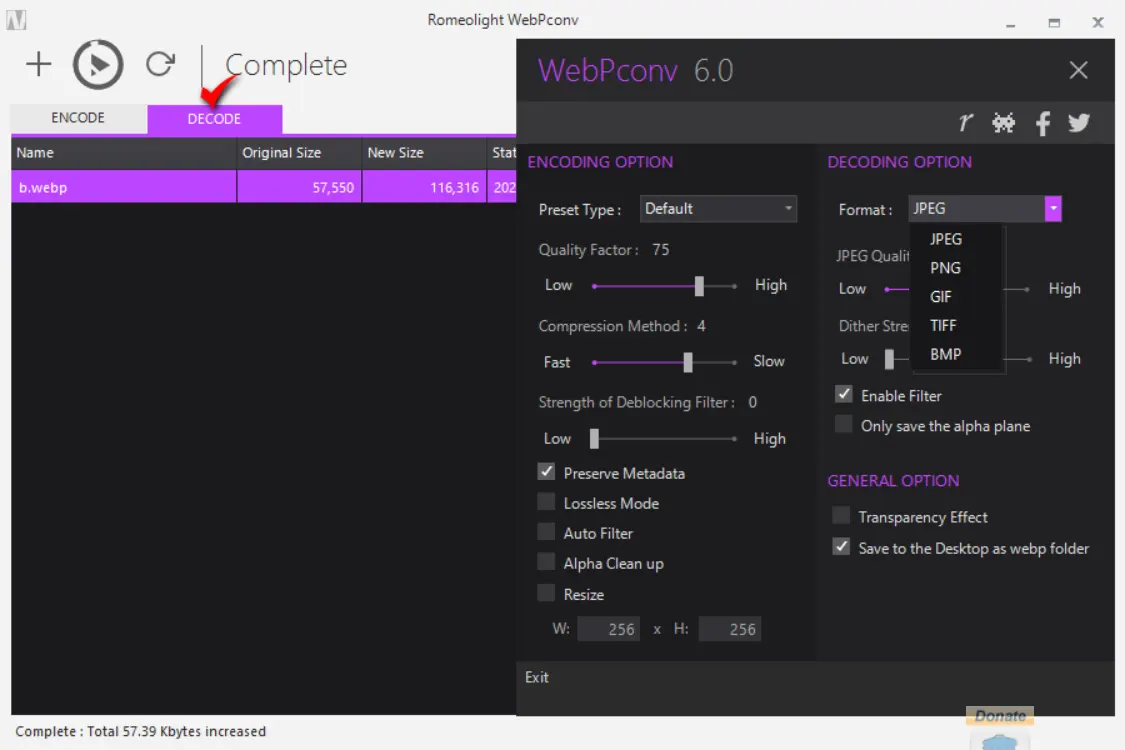Click the 57,550 original size cell
Viewport: 1125px width, 750px height.
point(299,187)
